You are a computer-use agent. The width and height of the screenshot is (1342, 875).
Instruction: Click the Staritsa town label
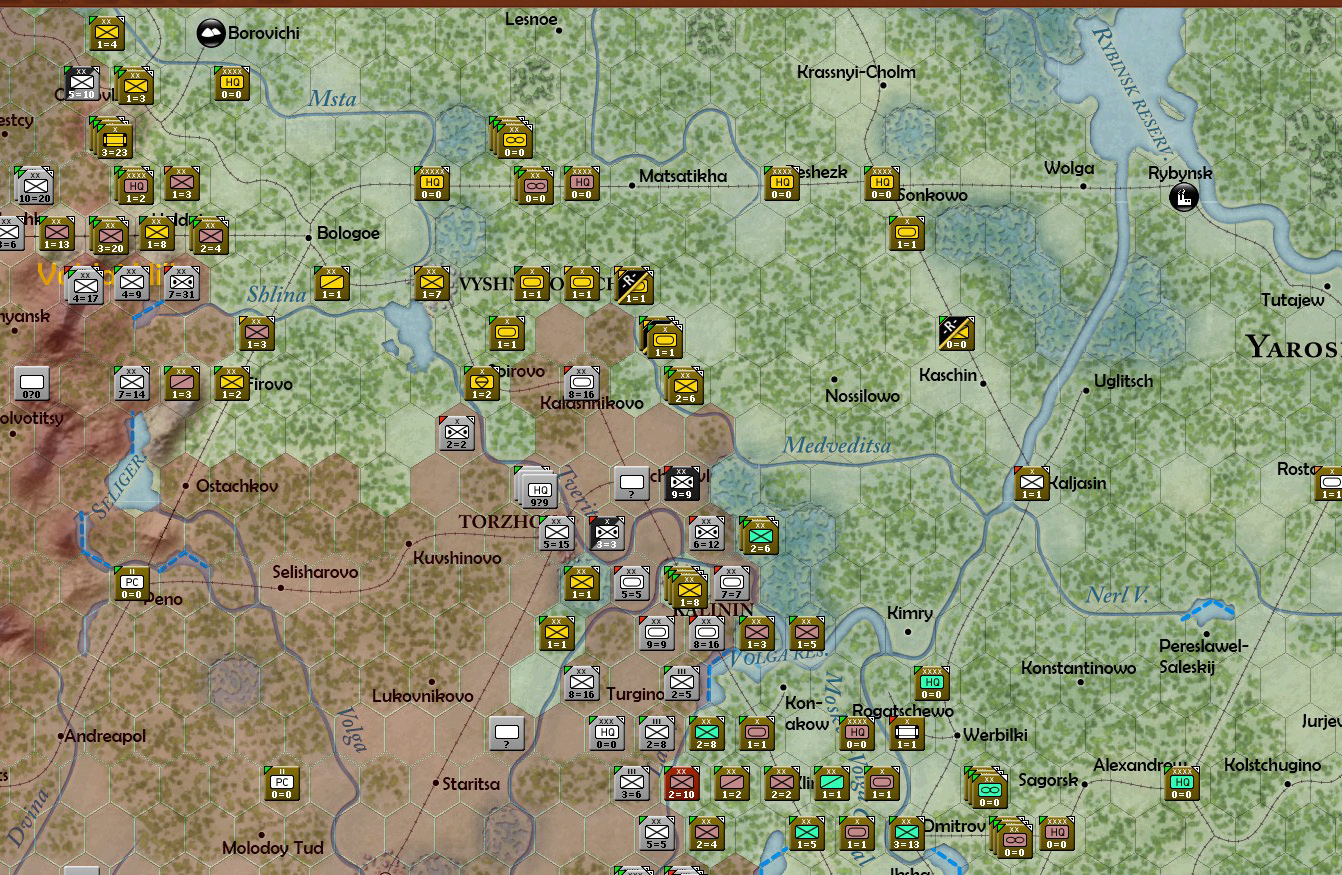click(x=470, y=785)
